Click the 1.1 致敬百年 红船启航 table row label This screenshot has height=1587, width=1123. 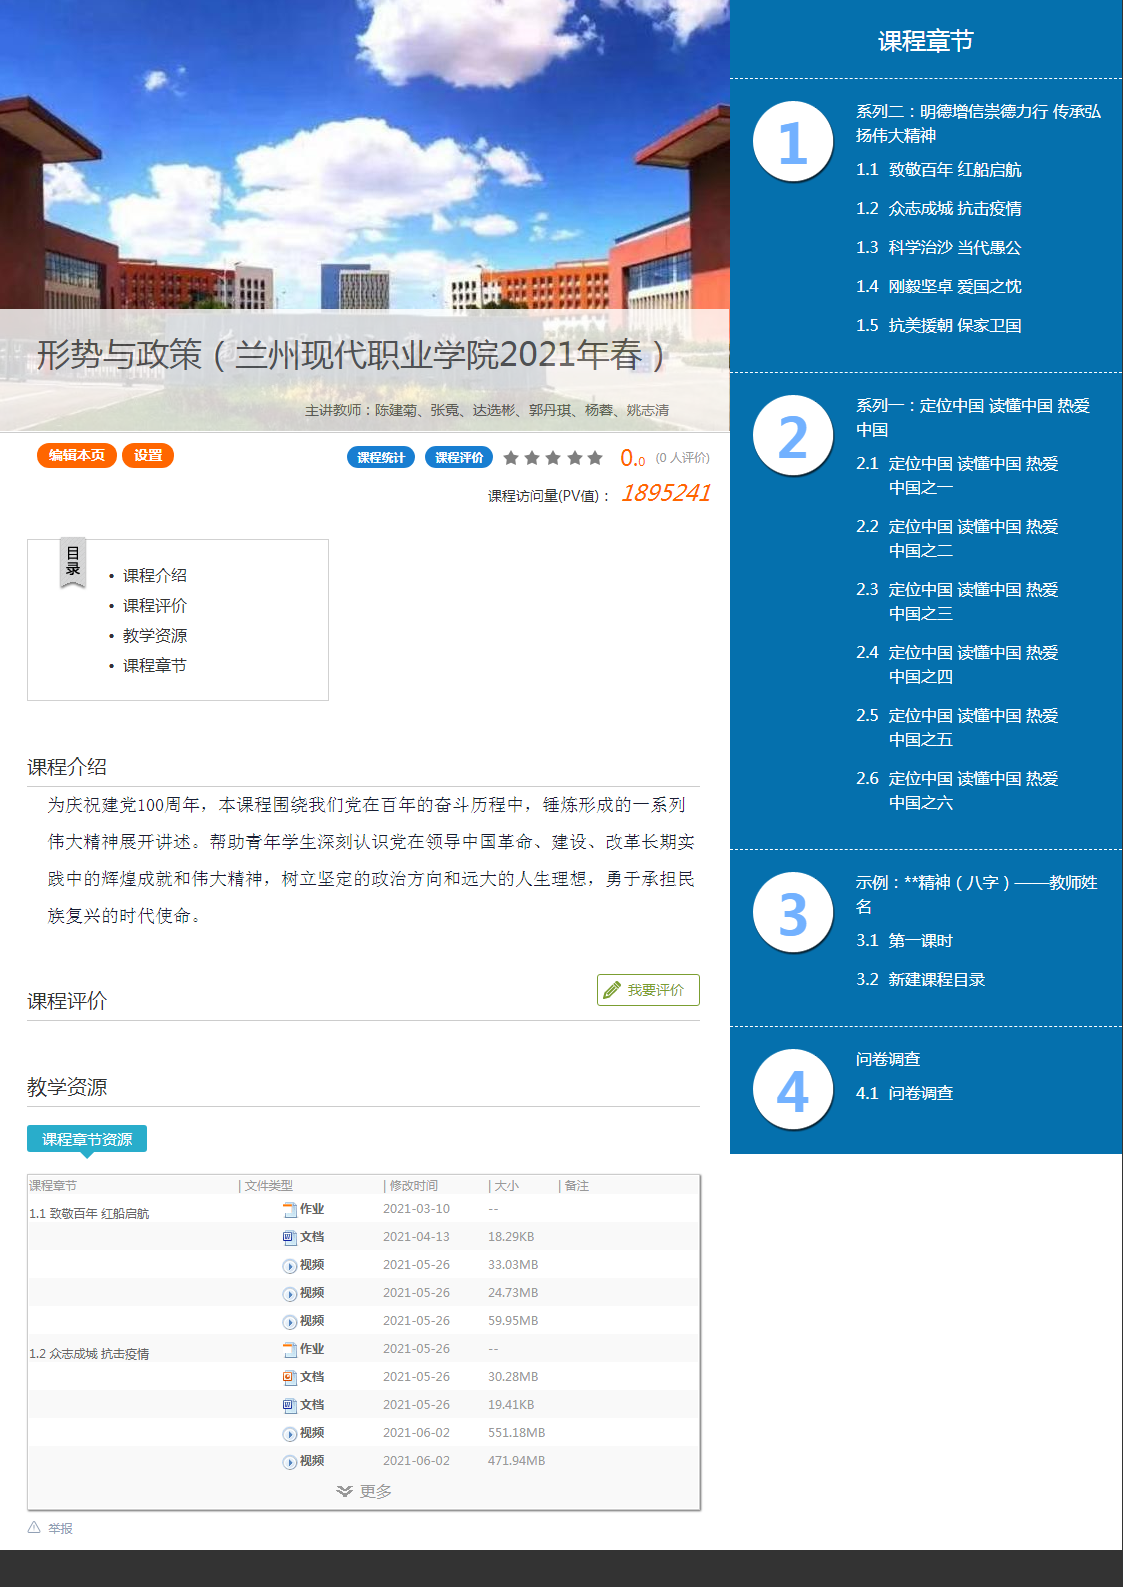click(x=89, y=1213)
